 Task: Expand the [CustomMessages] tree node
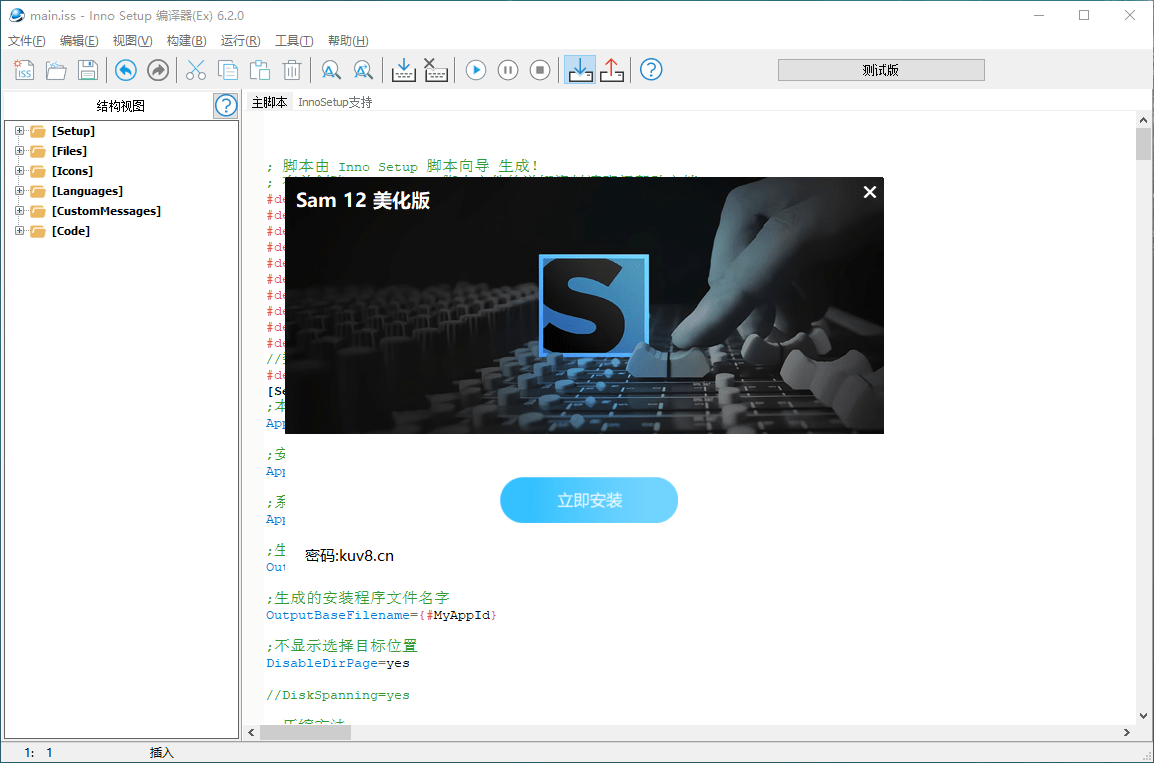pos(20,210)
